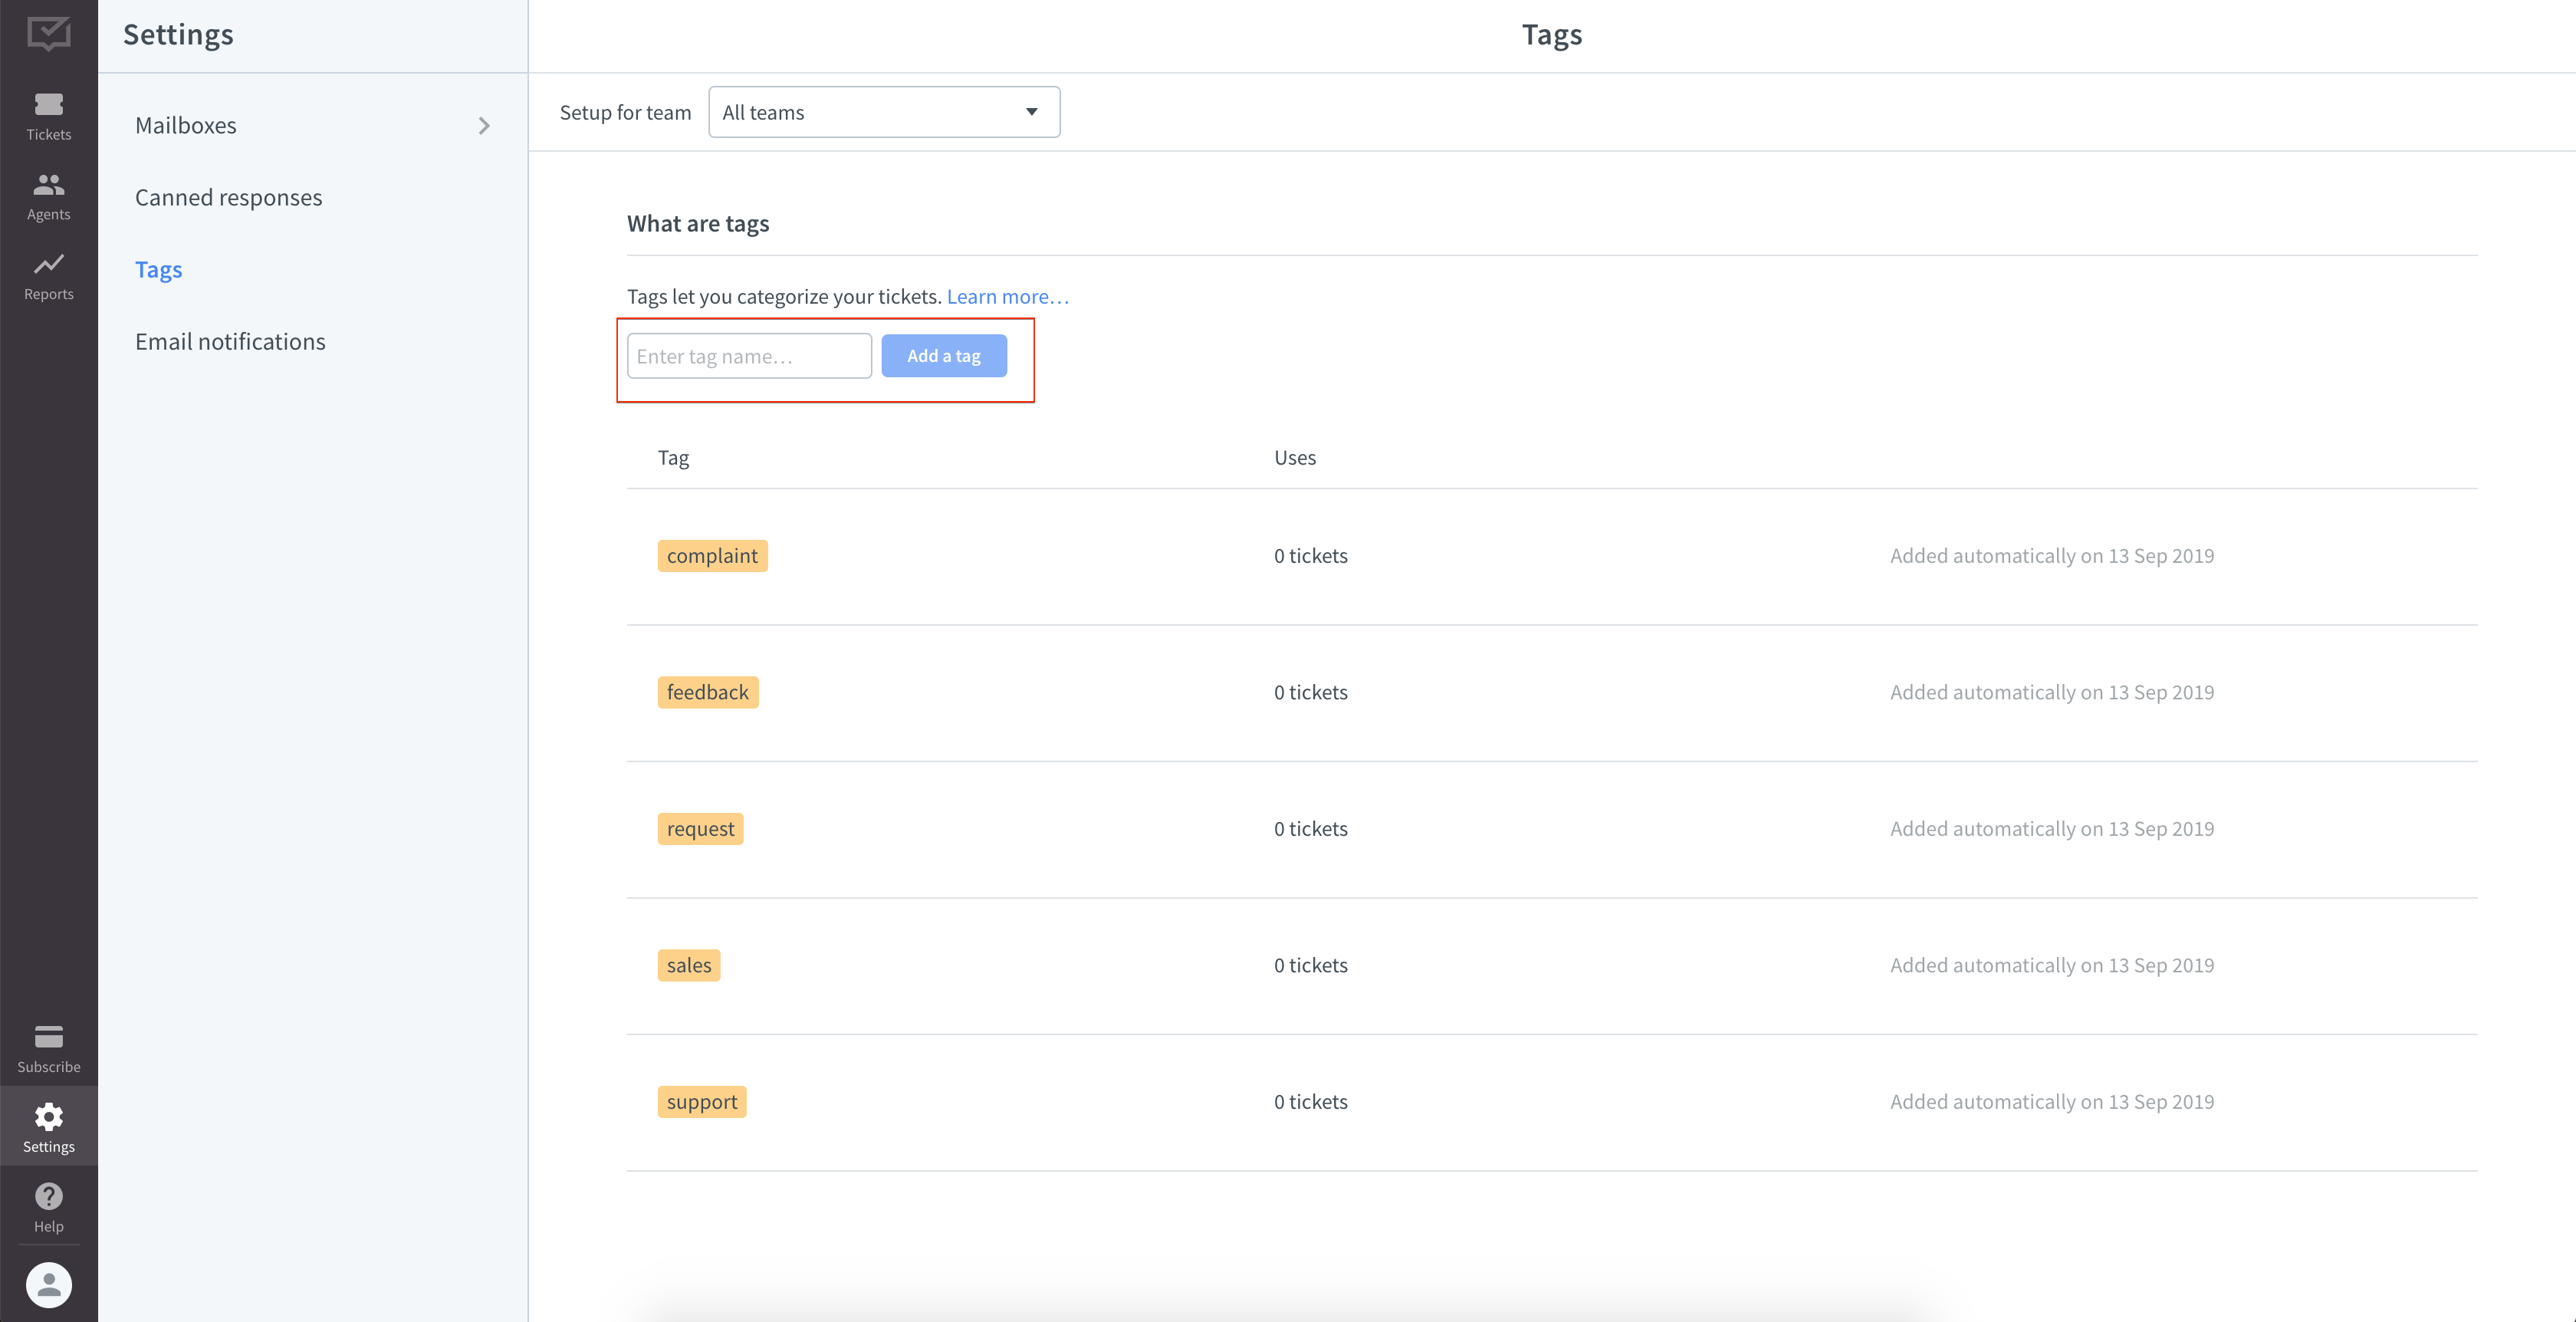
Task: Click the Setup for team label
Action: pyautogui.click(x=625, y=112)
